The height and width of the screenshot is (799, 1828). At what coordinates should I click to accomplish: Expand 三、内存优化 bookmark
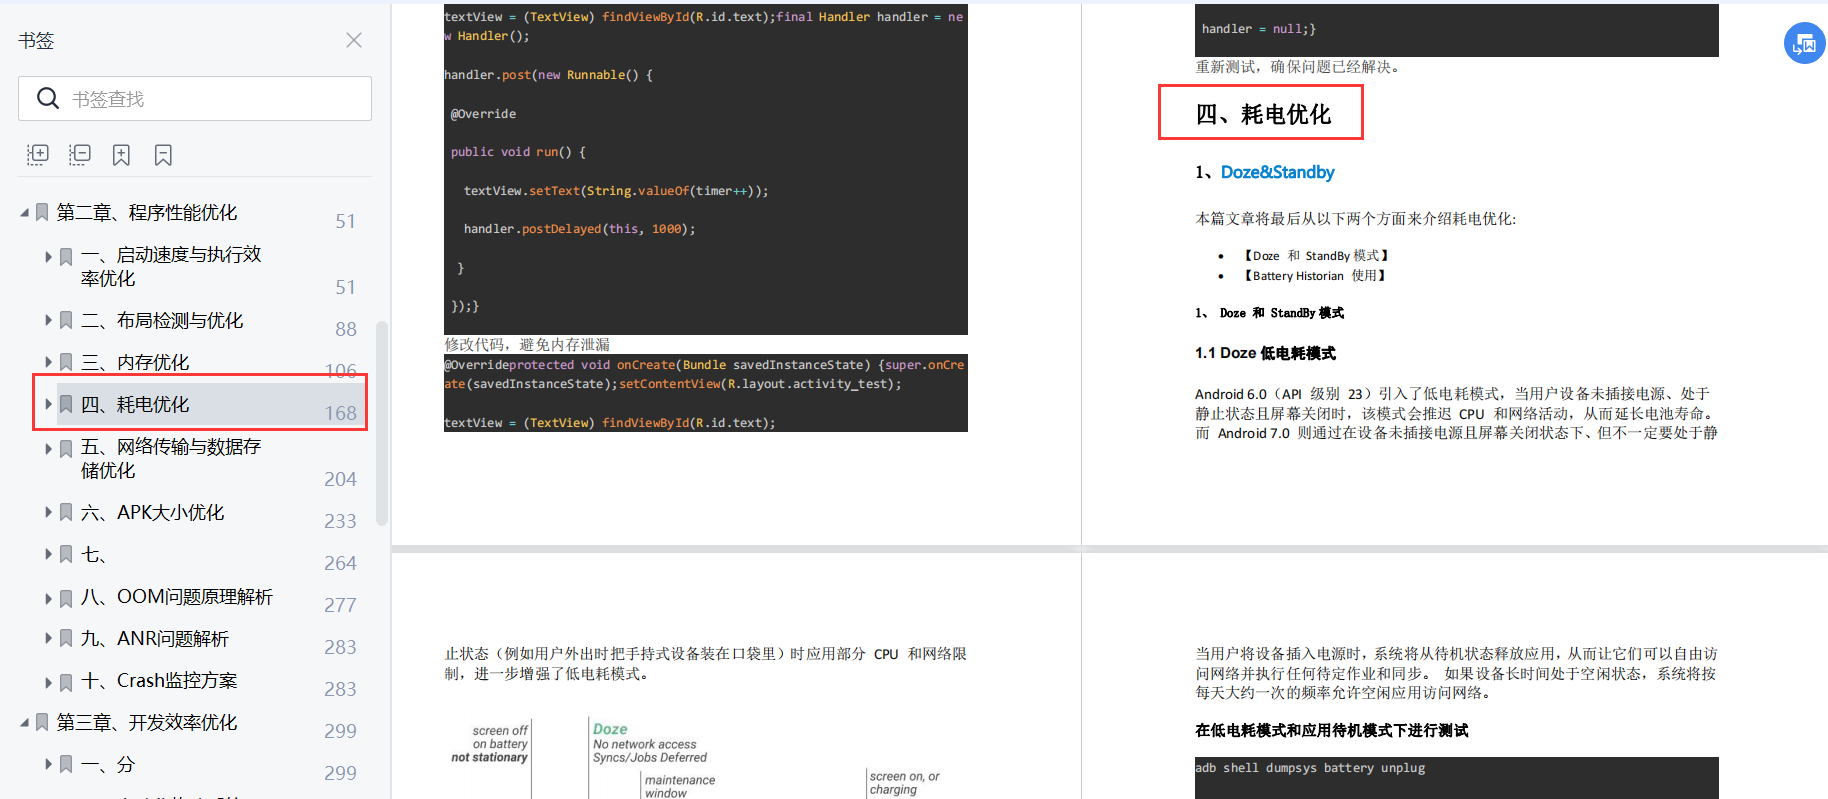tap(48, 363)
